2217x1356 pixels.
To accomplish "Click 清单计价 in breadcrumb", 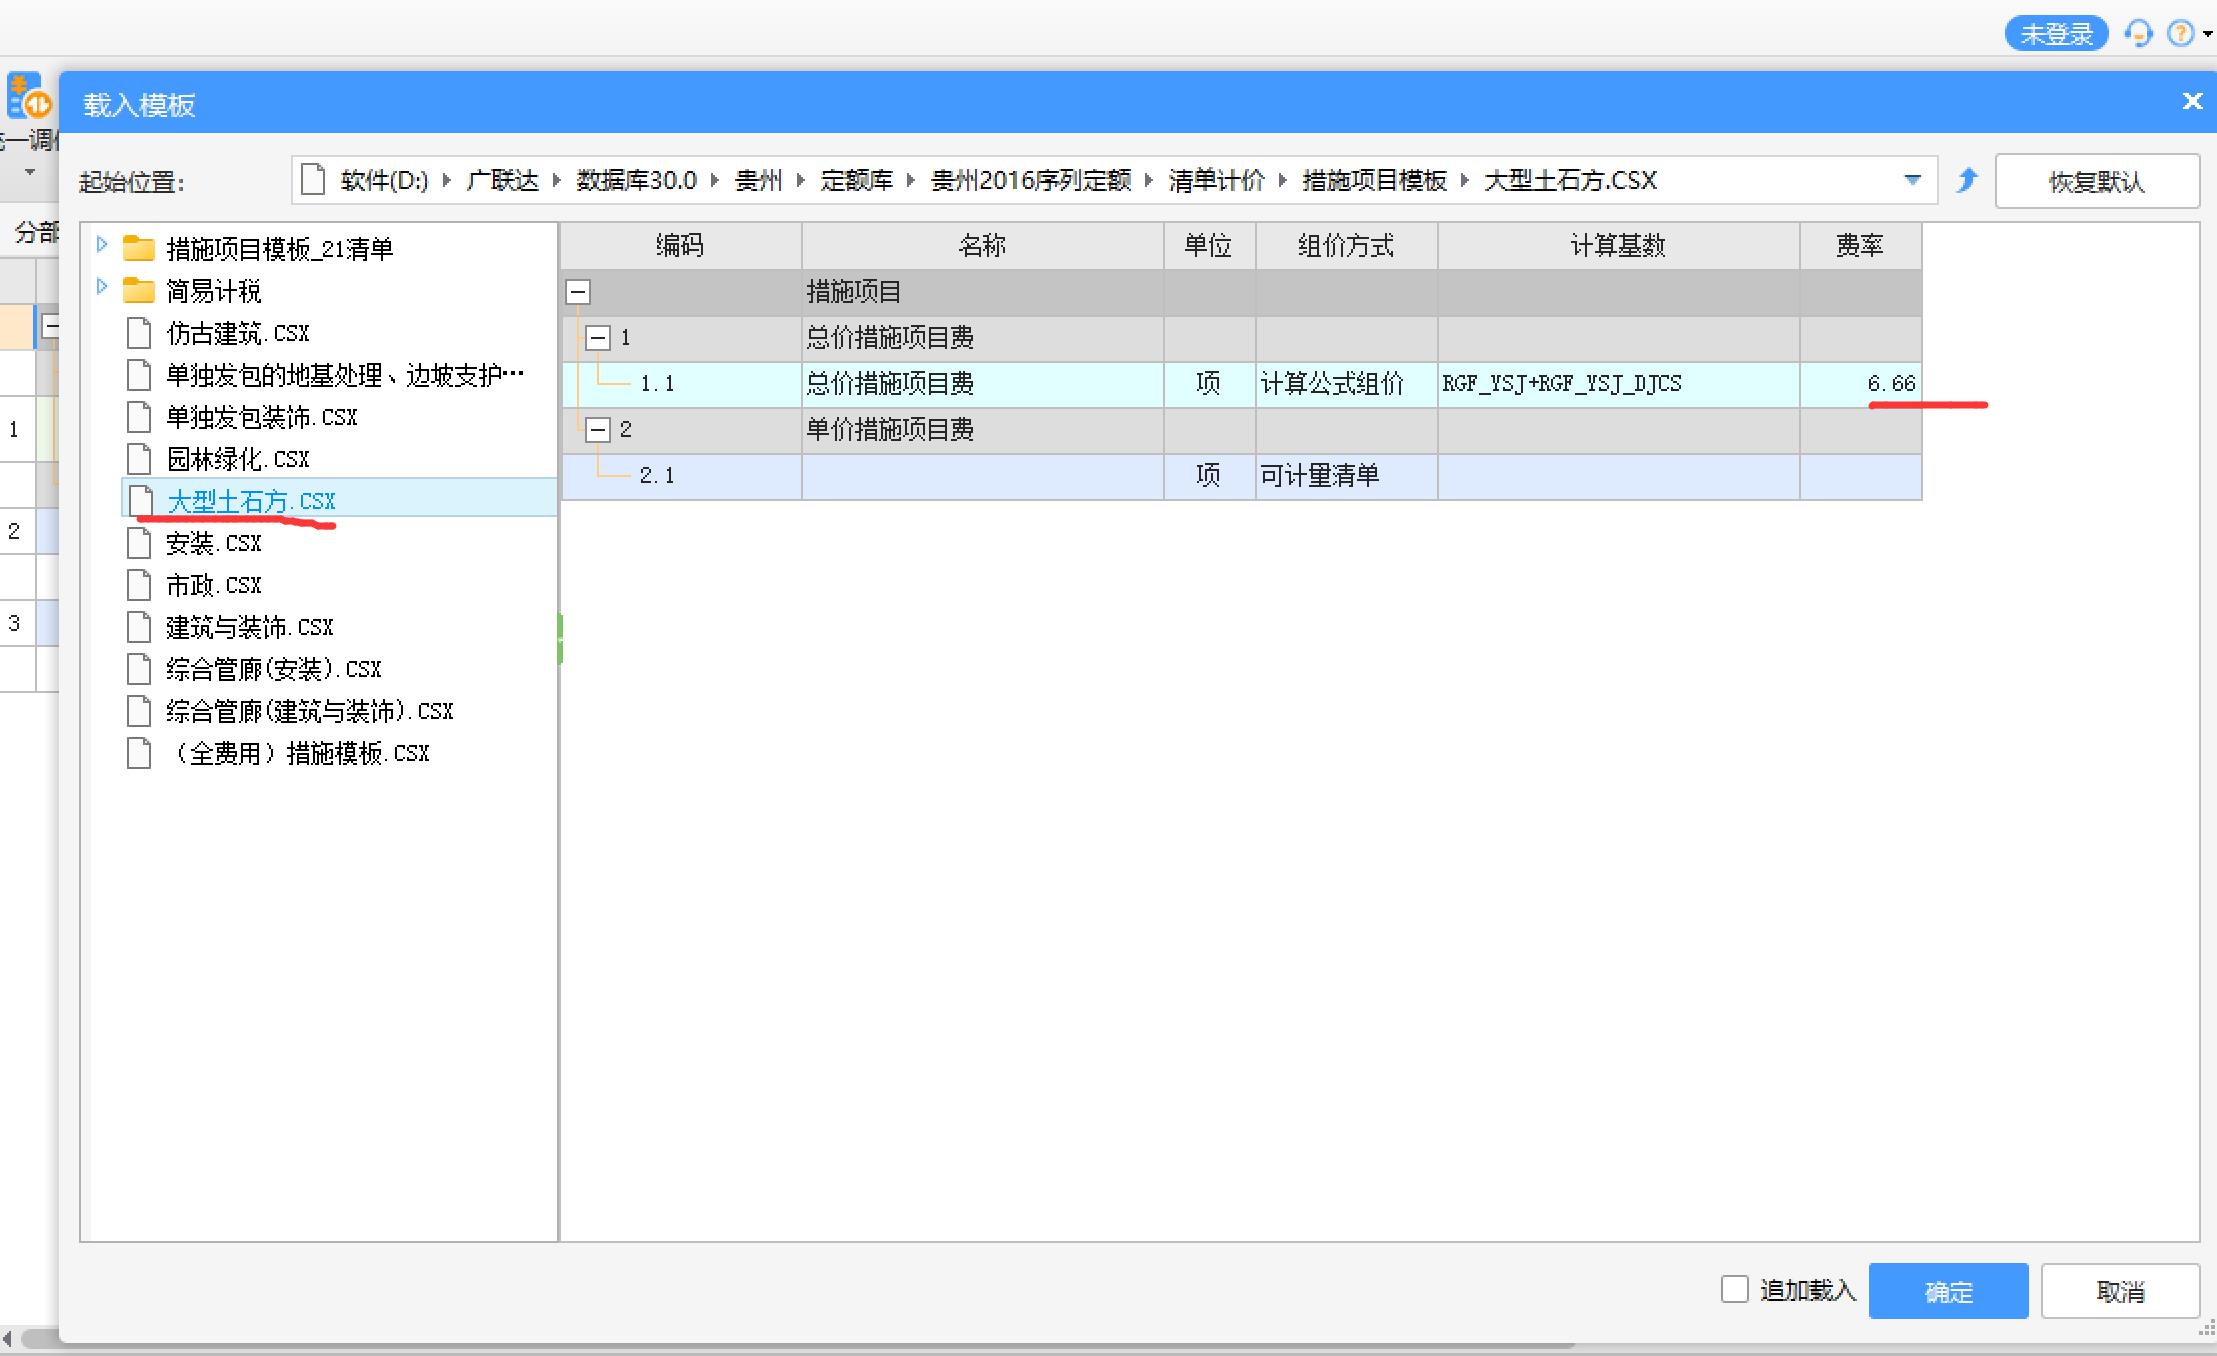I will 1216,181.
